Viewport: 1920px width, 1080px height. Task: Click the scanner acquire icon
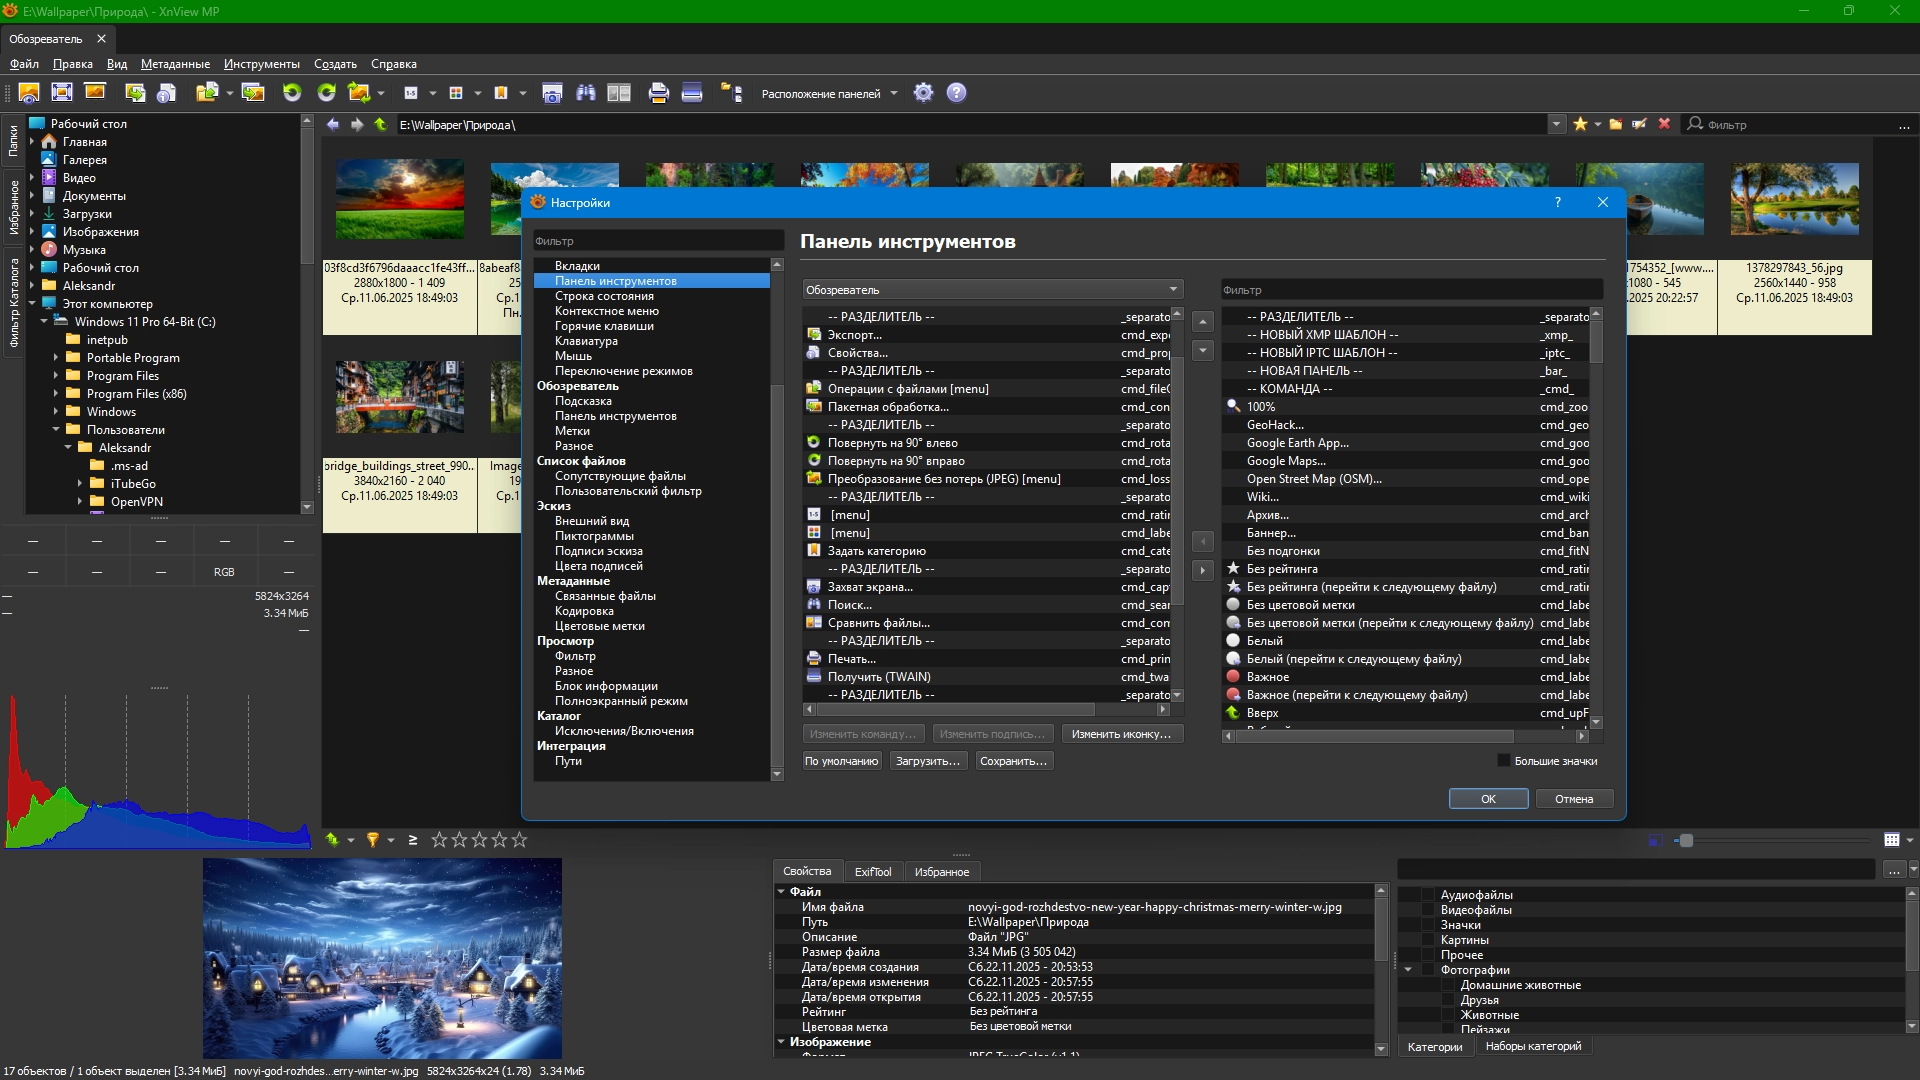pos(692,93)
